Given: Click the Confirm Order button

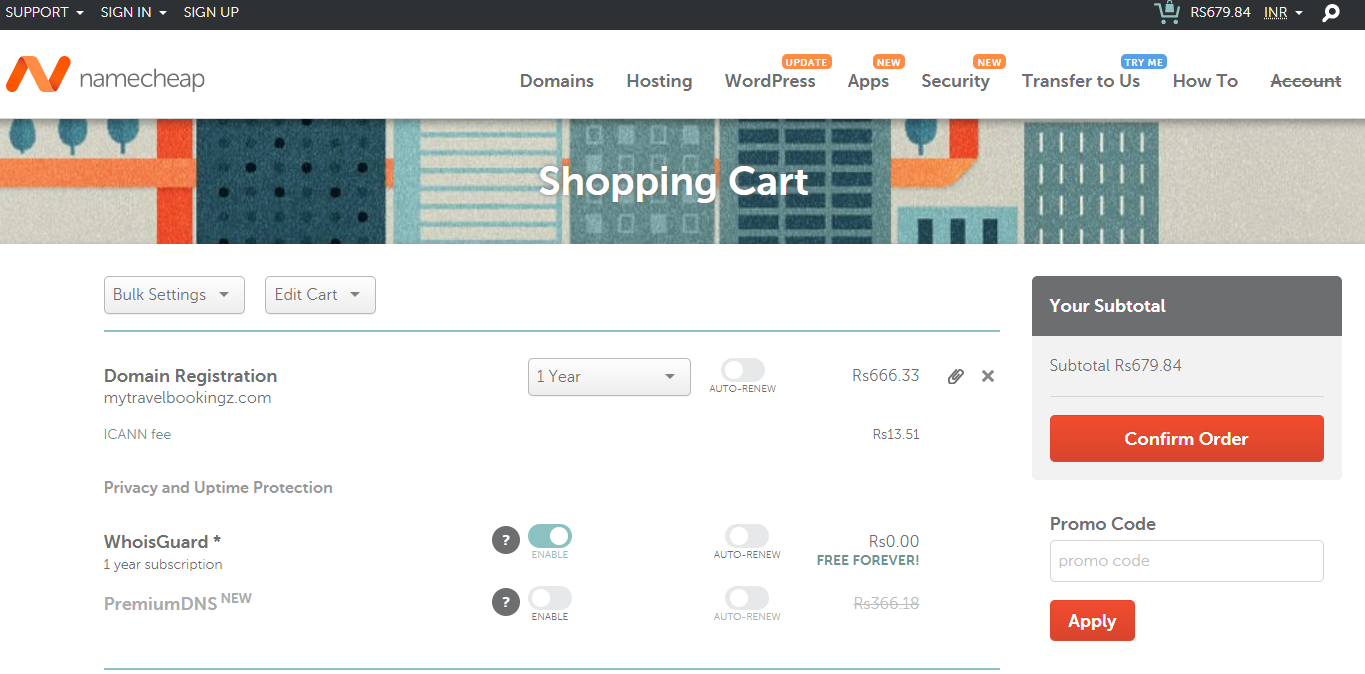Looking at the screenshot, I should coord(1187,438).
